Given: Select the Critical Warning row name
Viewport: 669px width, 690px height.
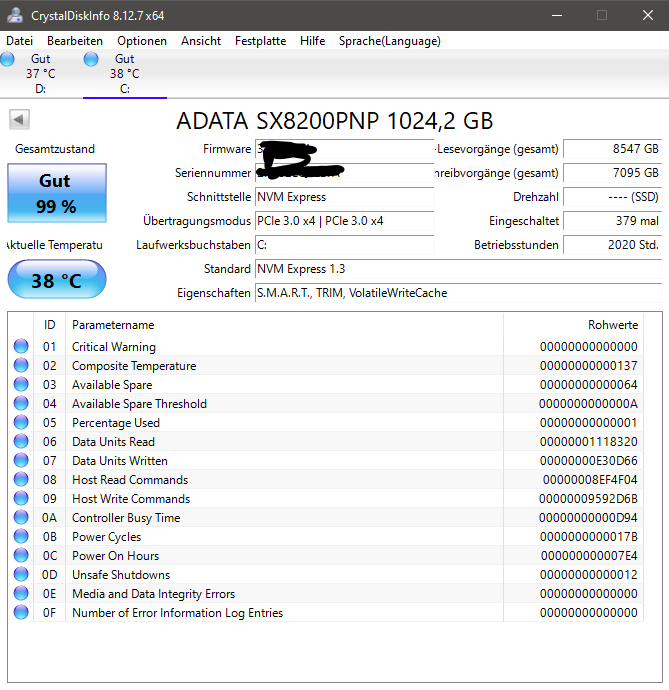Looking at the screenshot, I should [x=114, y=347].
